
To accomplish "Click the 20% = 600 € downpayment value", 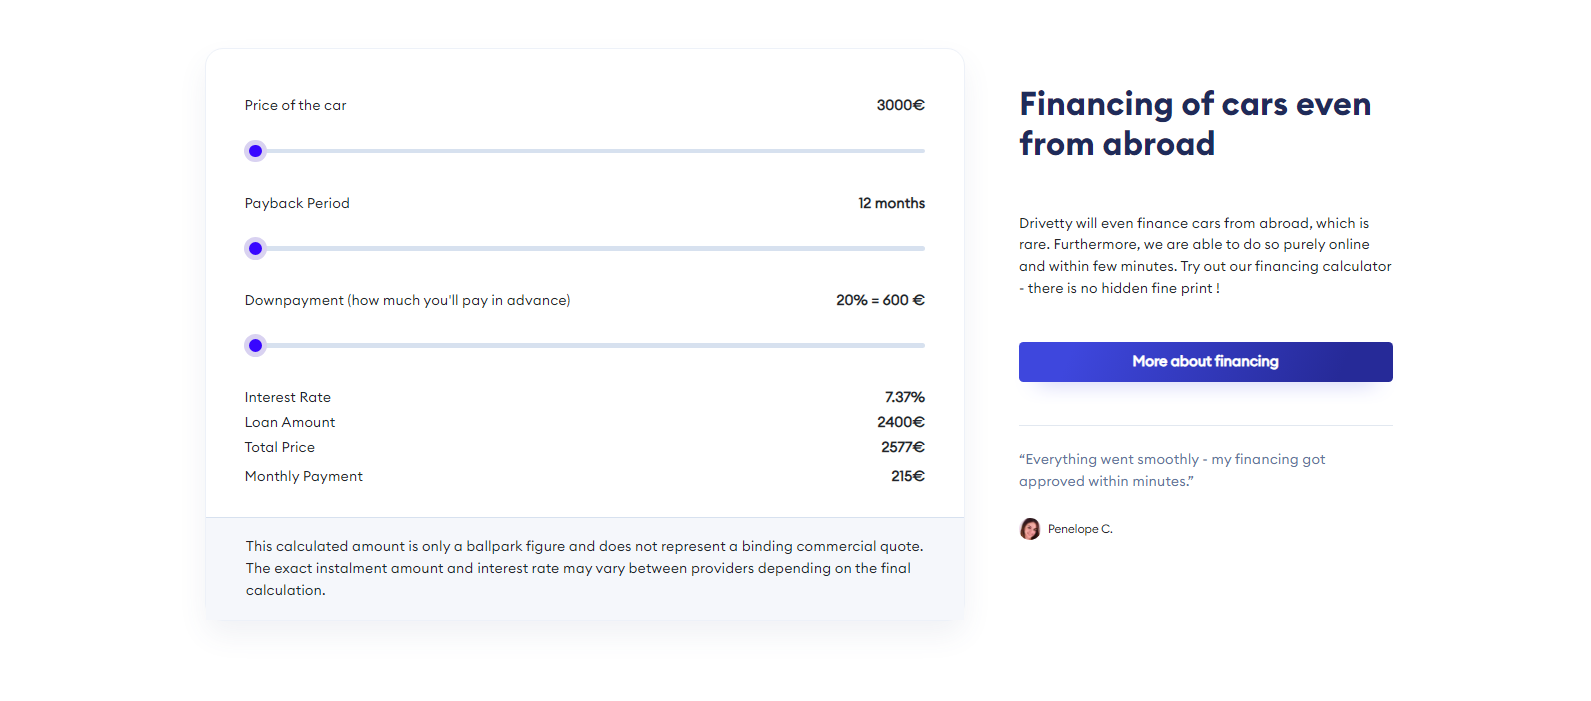I will (880, 300).
